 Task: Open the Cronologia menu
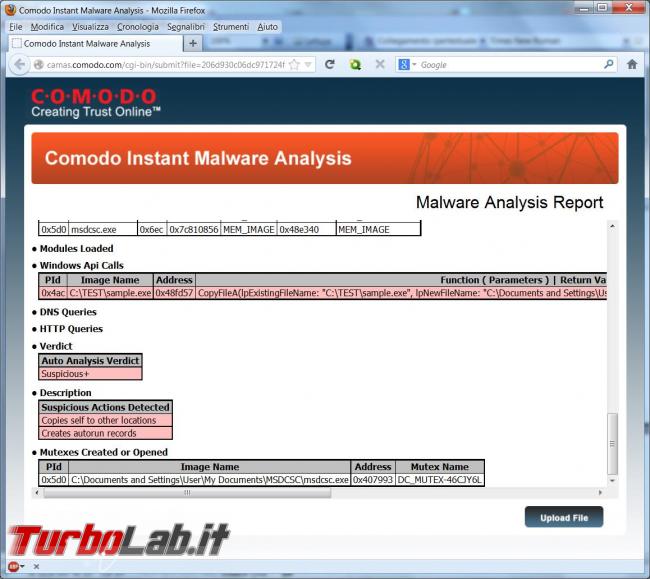coord(138,27)
